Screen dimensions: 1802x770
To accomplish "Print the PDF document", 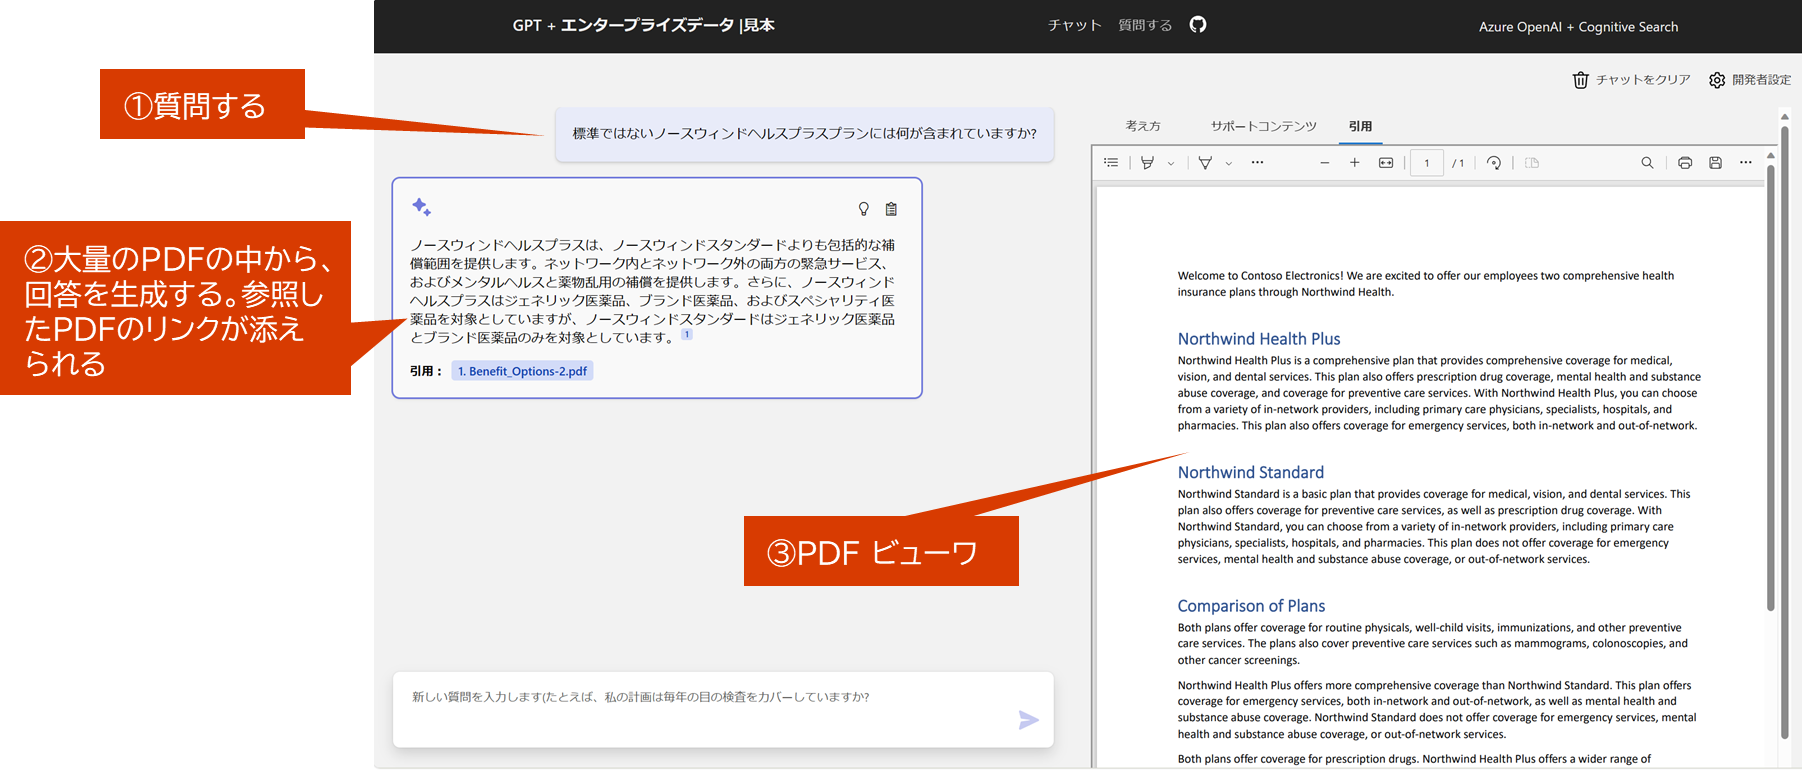I will (1685, 162).
